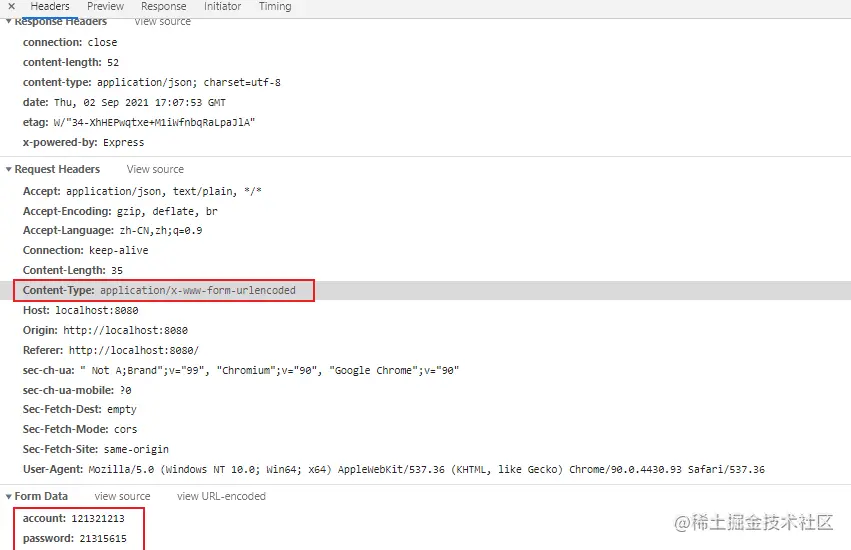Select the connection: close header row
This screenshot has height=550, width=851.
click(x=70, y=42)
